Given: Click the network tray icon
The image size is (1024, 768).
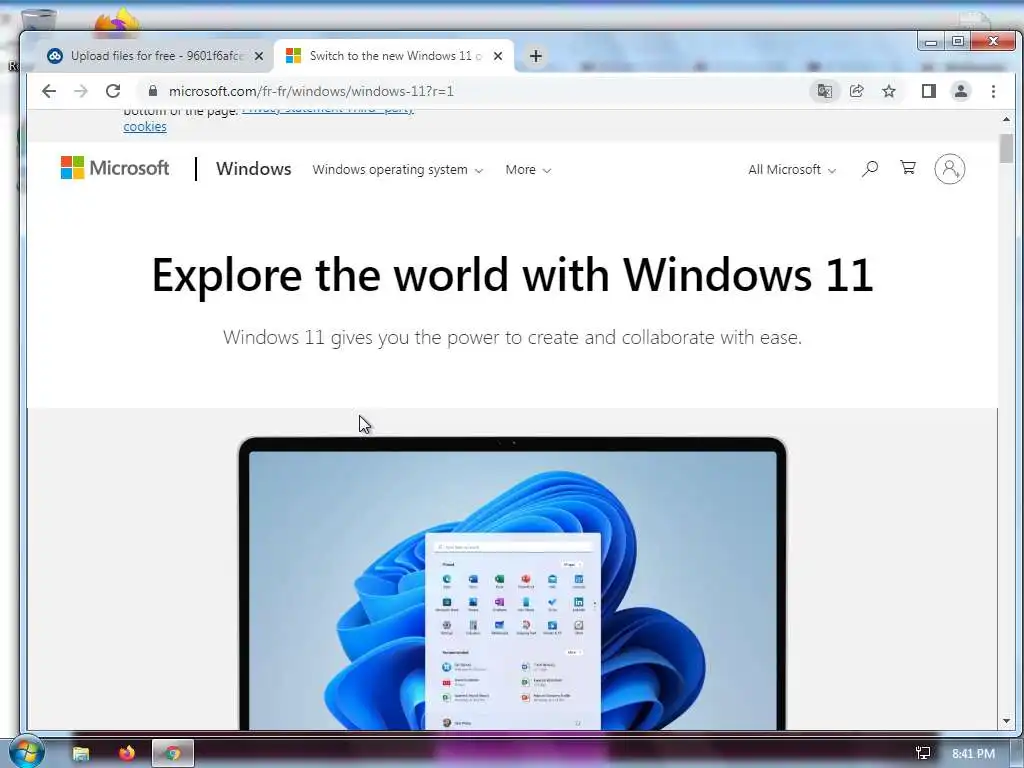Looking at the screenshot, I should pos(923,754).
